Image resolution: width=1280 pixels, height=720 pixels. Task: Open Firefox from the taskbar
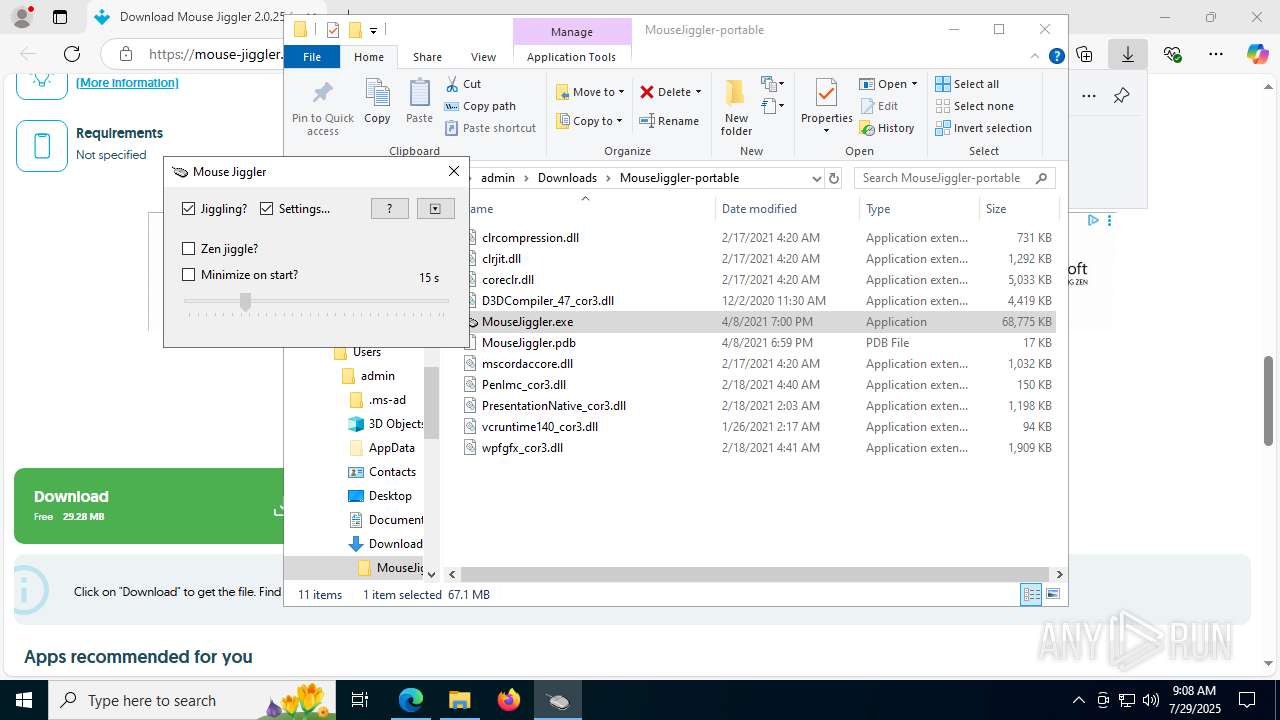coord(509,700)
